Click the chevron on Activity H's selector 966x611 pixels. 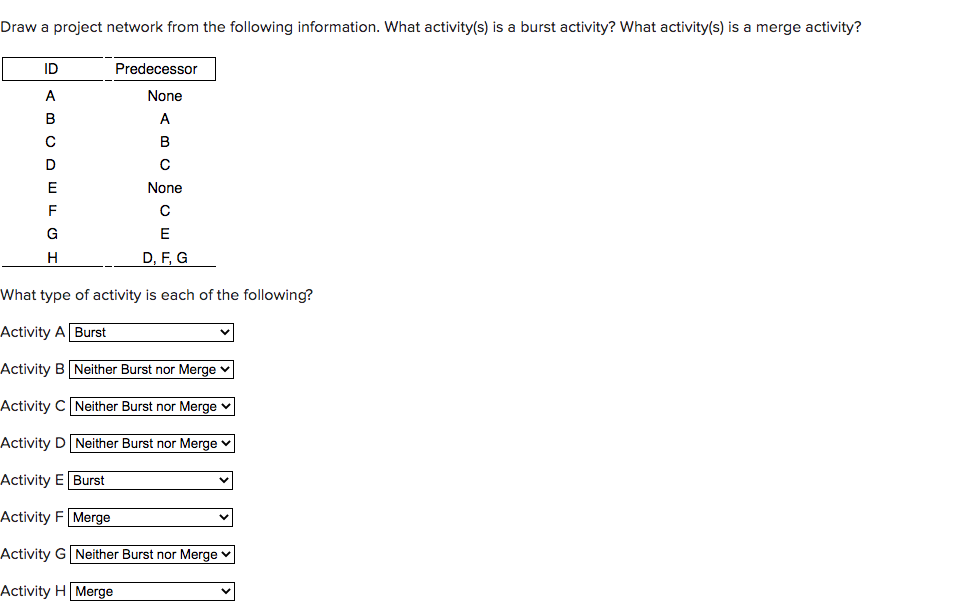pos(225,591)
